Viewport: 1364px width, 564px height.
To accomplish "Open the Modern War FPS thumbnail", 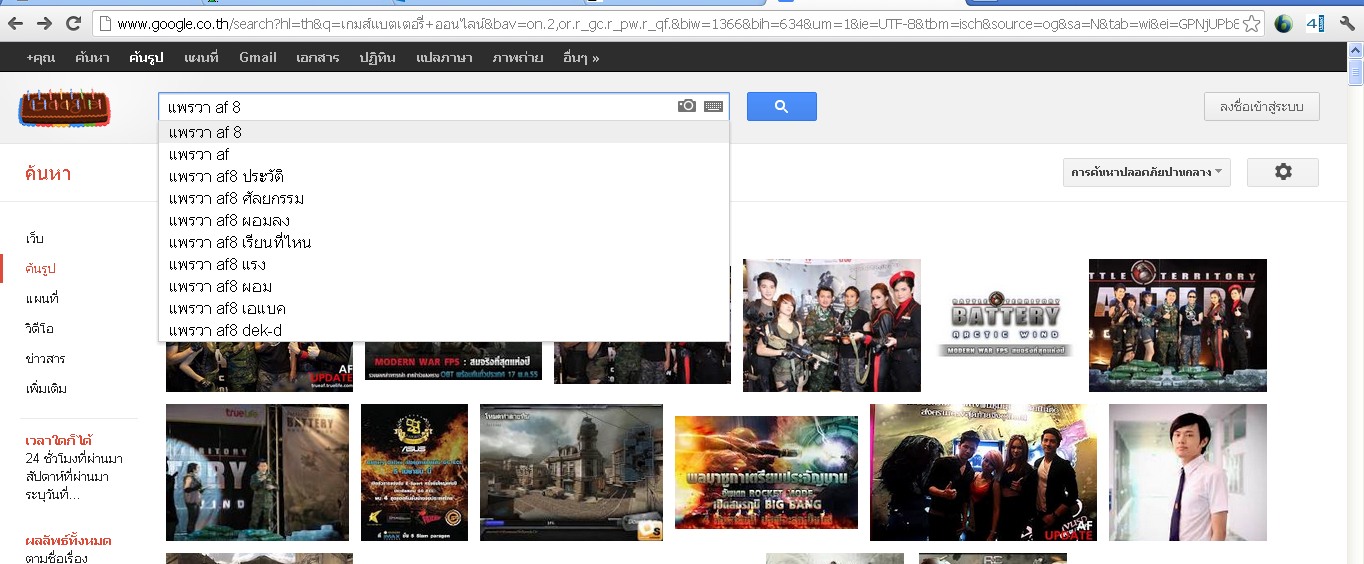I will (453, 361).
